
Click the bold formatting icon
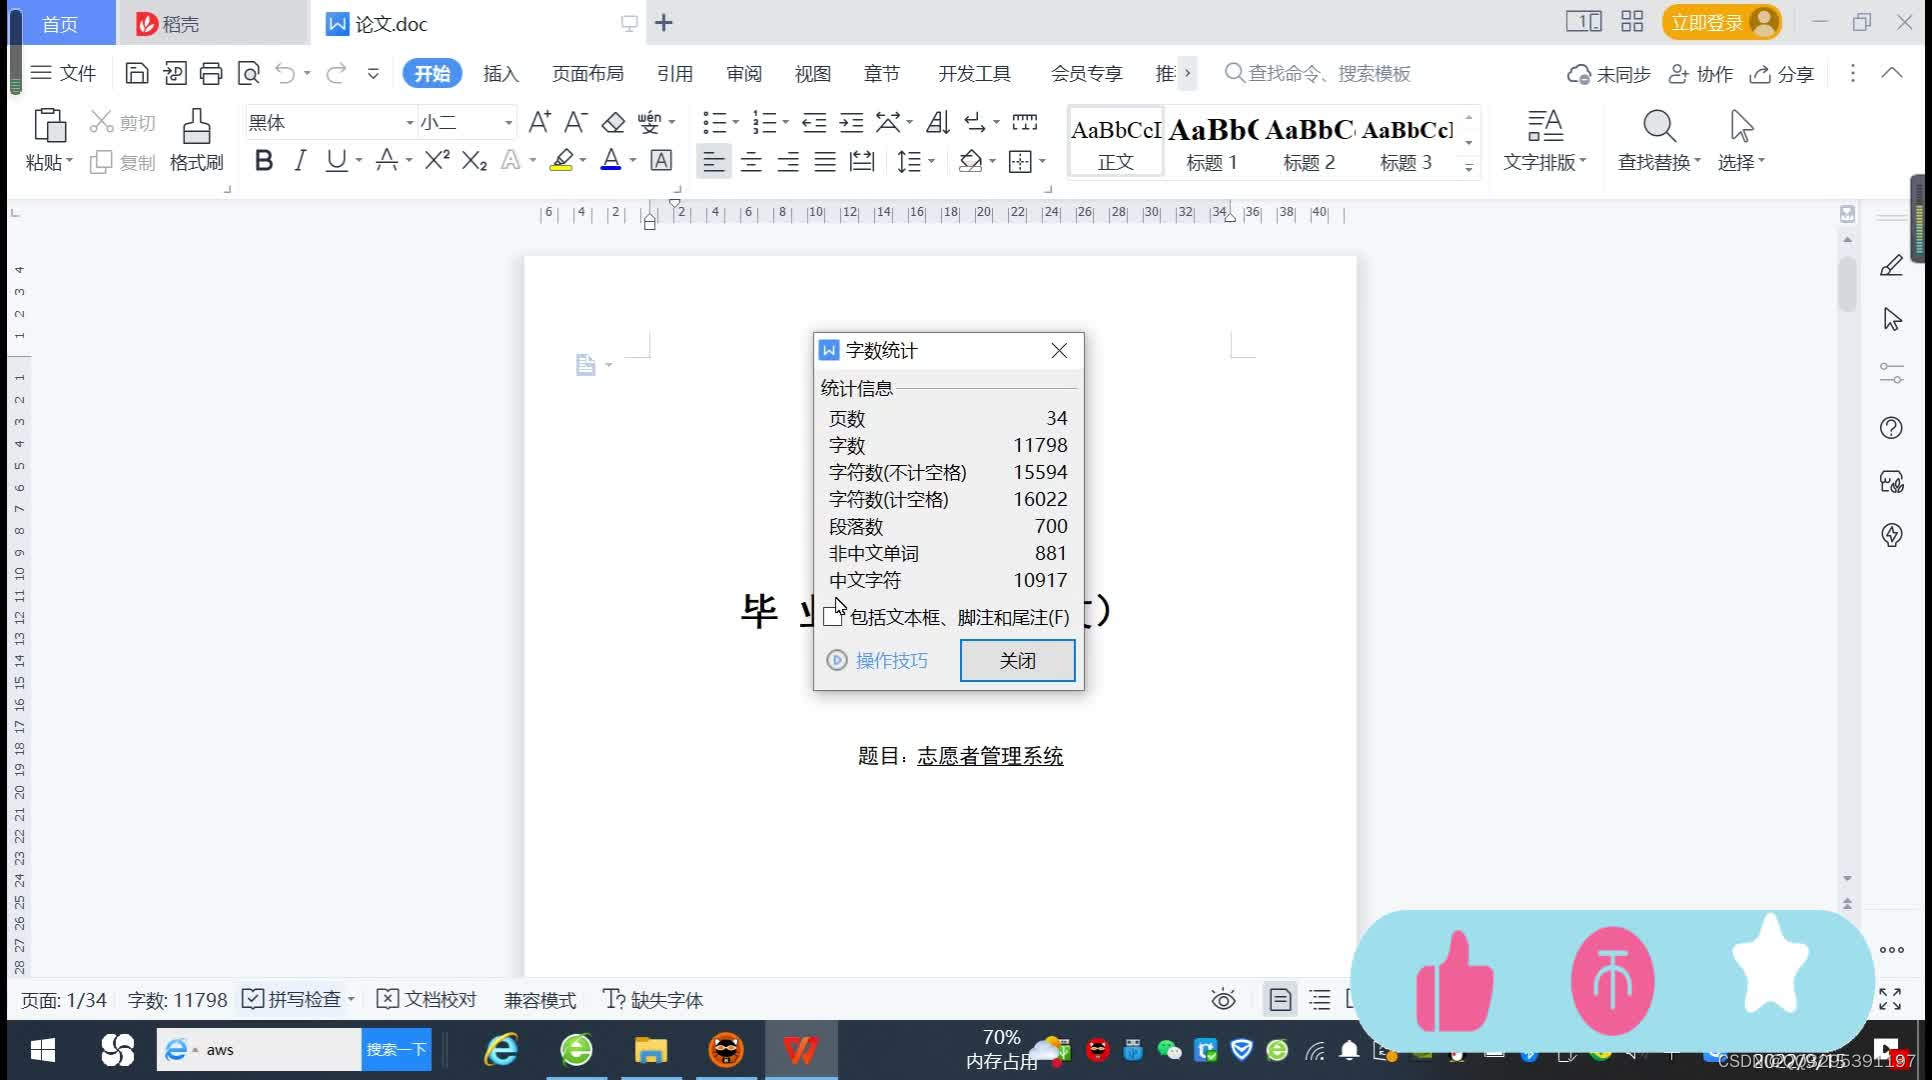[x=261, y=162]
